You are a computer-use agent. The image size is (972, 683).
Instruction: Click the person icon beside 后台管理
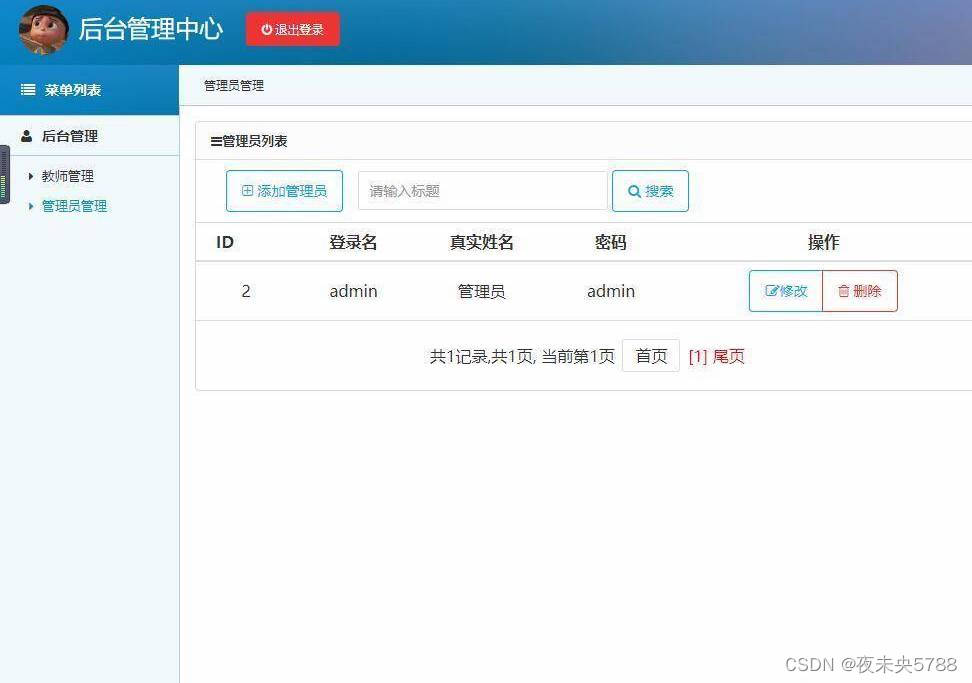[27, 136]
